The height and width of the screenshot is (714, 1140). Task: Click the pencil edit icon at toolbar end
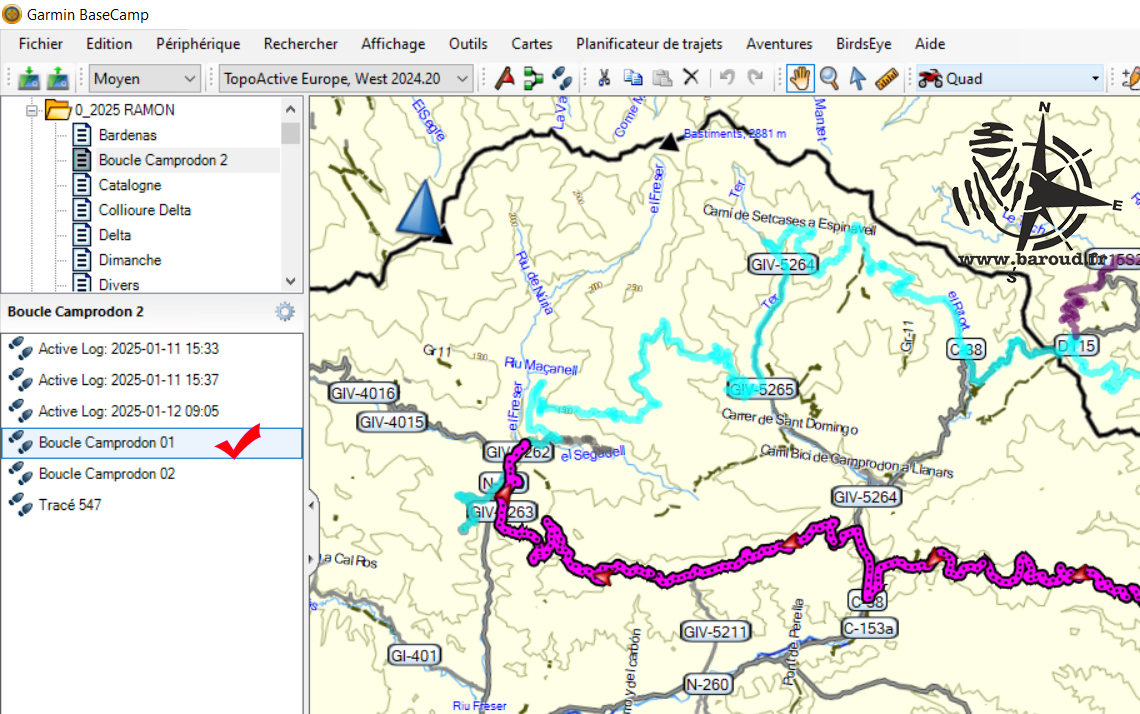pyautogui.click(x=1131, y=79)
